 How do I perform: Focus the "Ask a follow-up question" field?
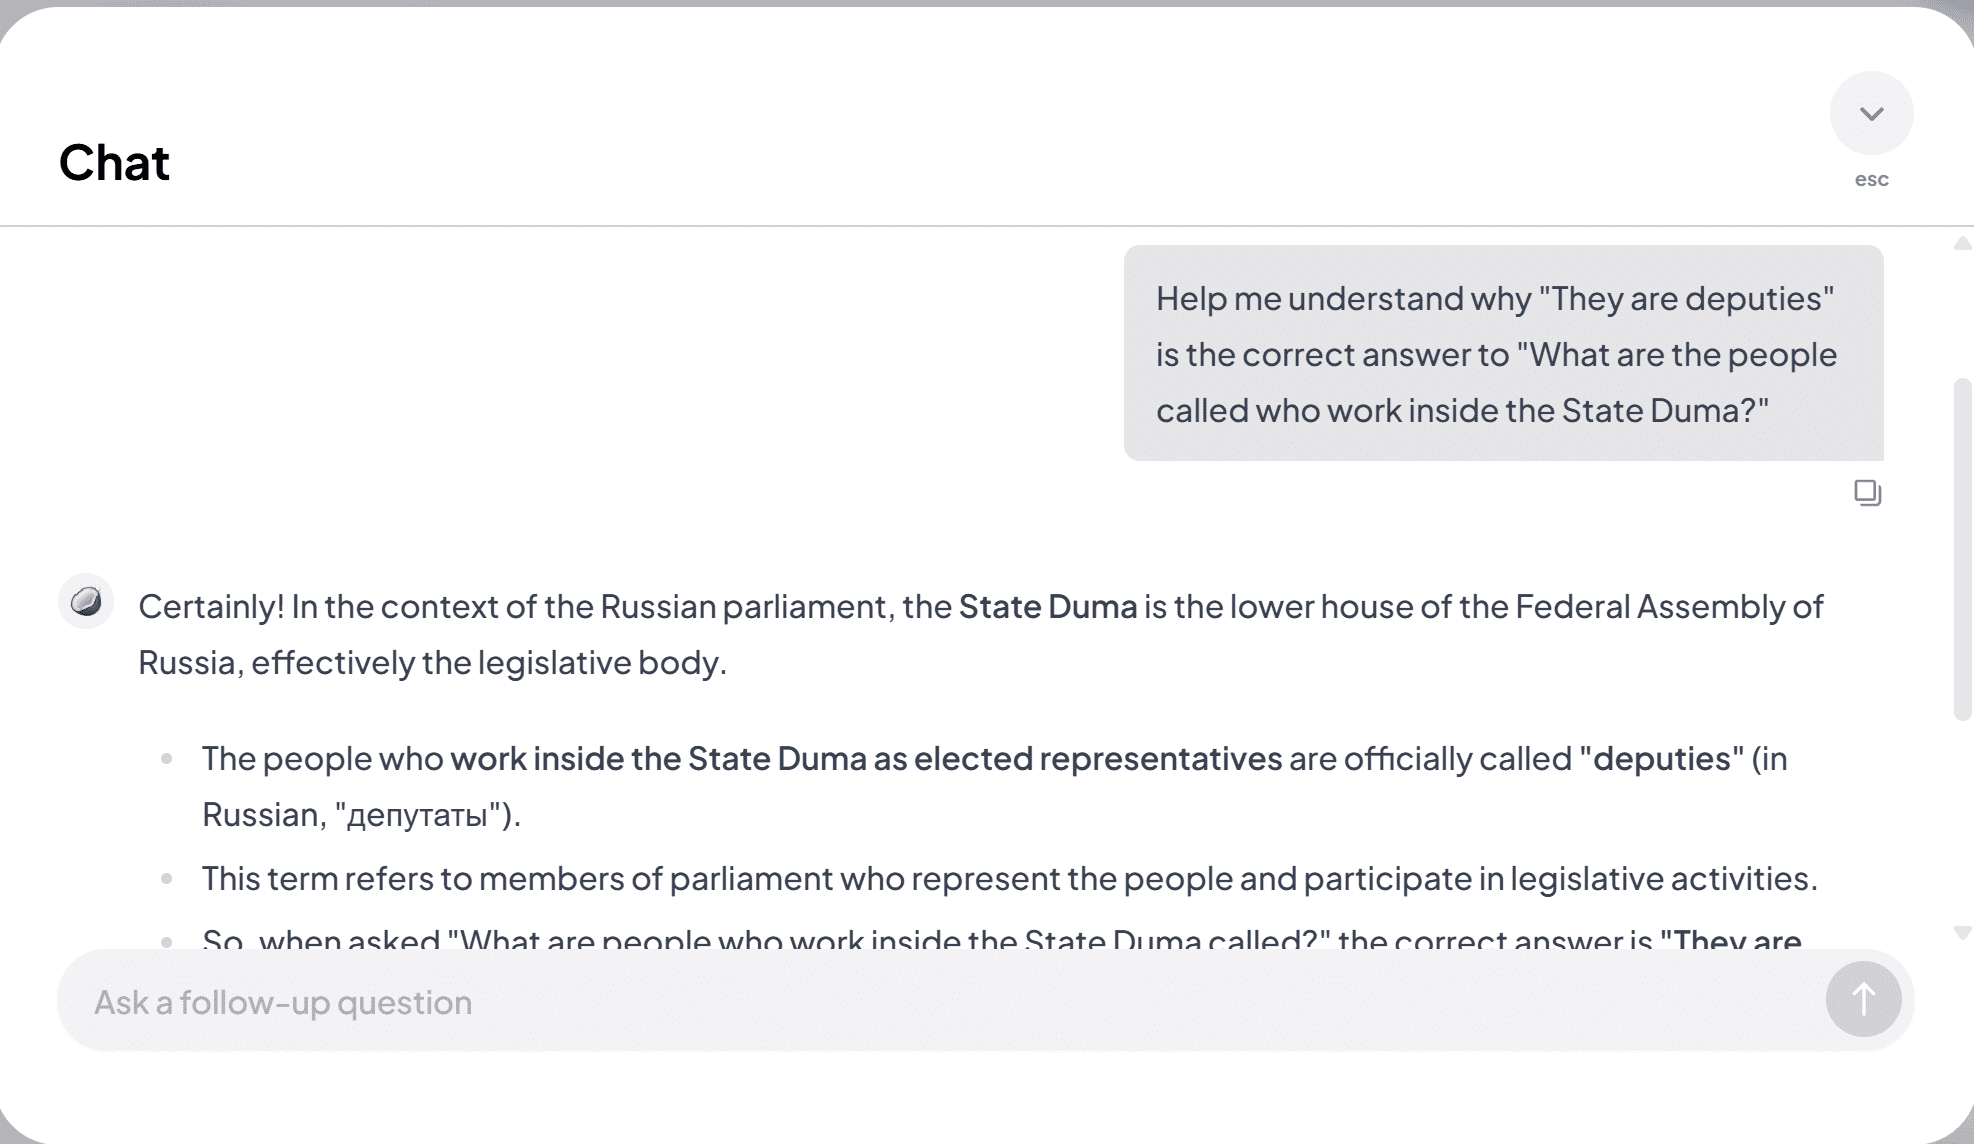click(940, 1002)
